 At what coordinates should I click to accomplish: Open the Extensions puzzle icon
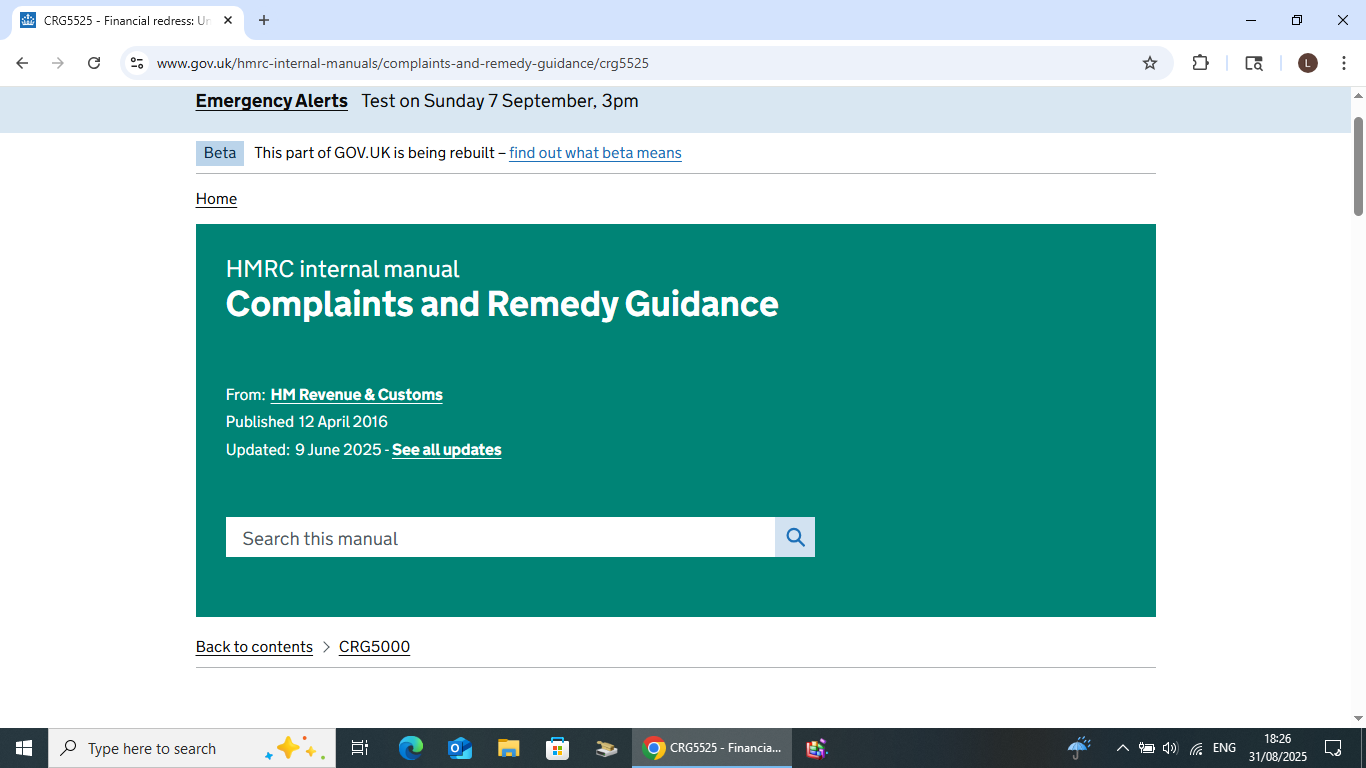point(1200,63)
